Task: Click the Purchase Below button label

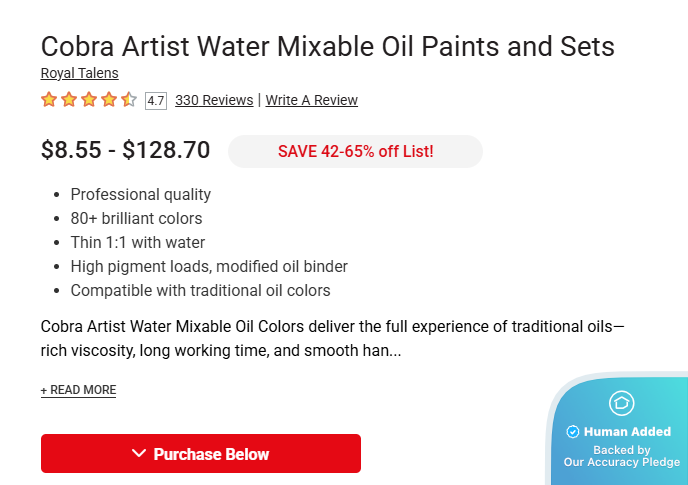Action: (211, 454)
